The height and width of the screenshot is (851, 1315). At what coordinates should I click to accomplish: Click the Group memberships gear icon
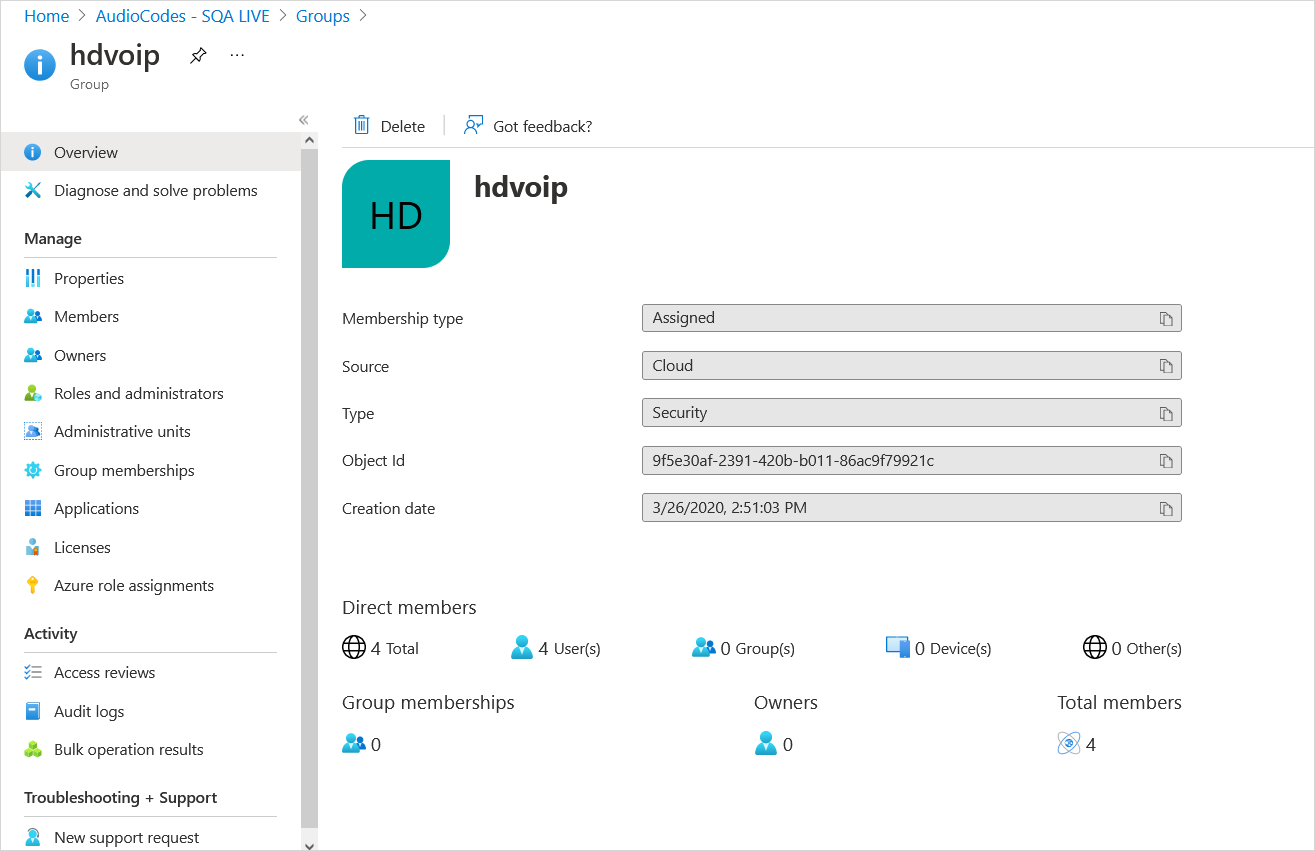click(x=33, y=470)
